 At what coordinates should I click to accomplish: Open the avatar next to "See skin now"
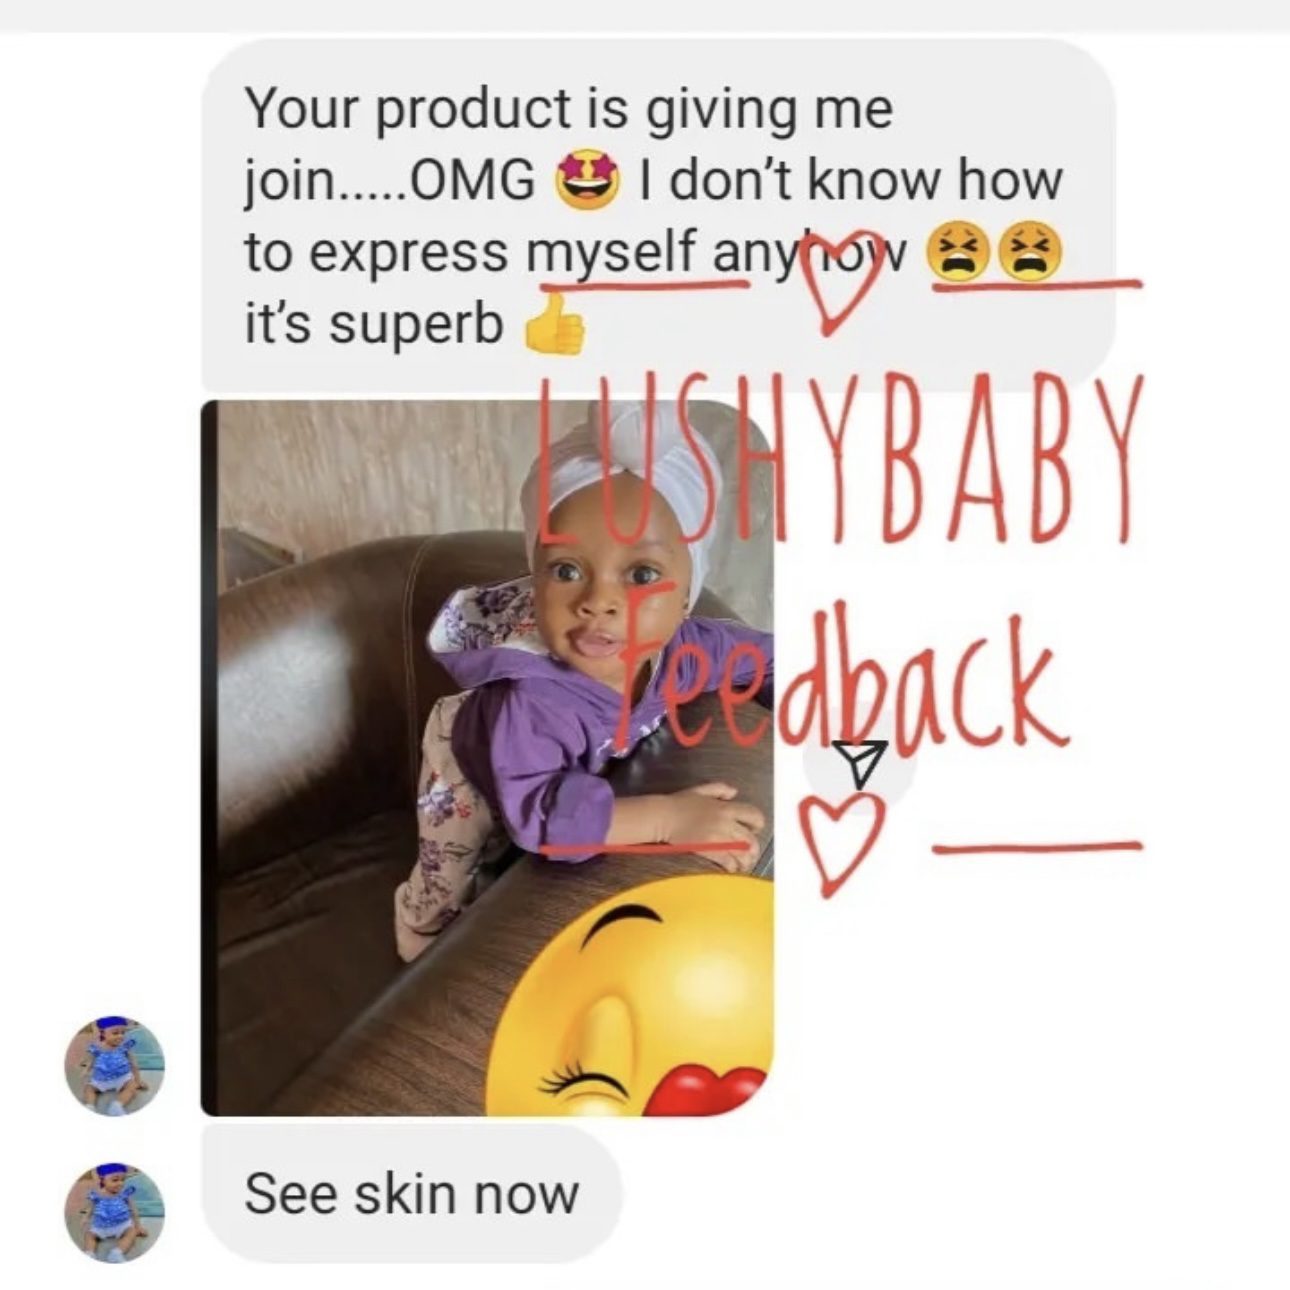115,1212
